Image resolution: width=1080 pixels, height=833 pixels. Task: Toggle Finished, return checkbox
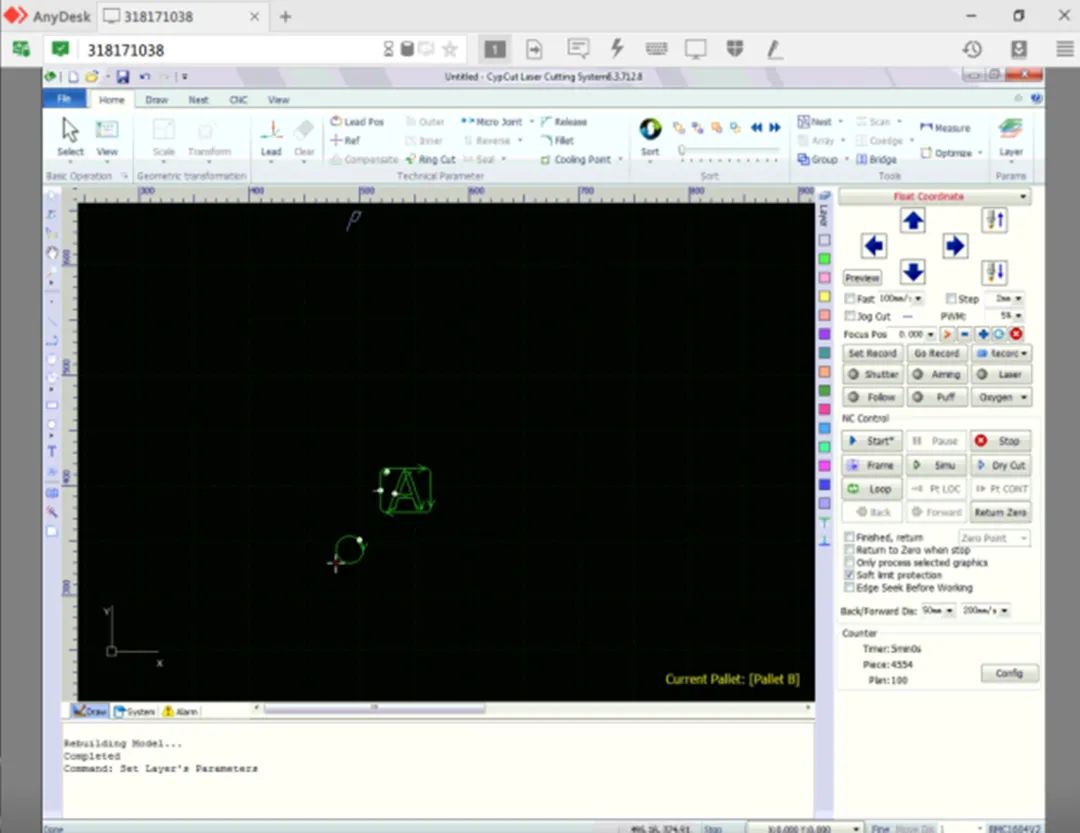coord(849,537)
